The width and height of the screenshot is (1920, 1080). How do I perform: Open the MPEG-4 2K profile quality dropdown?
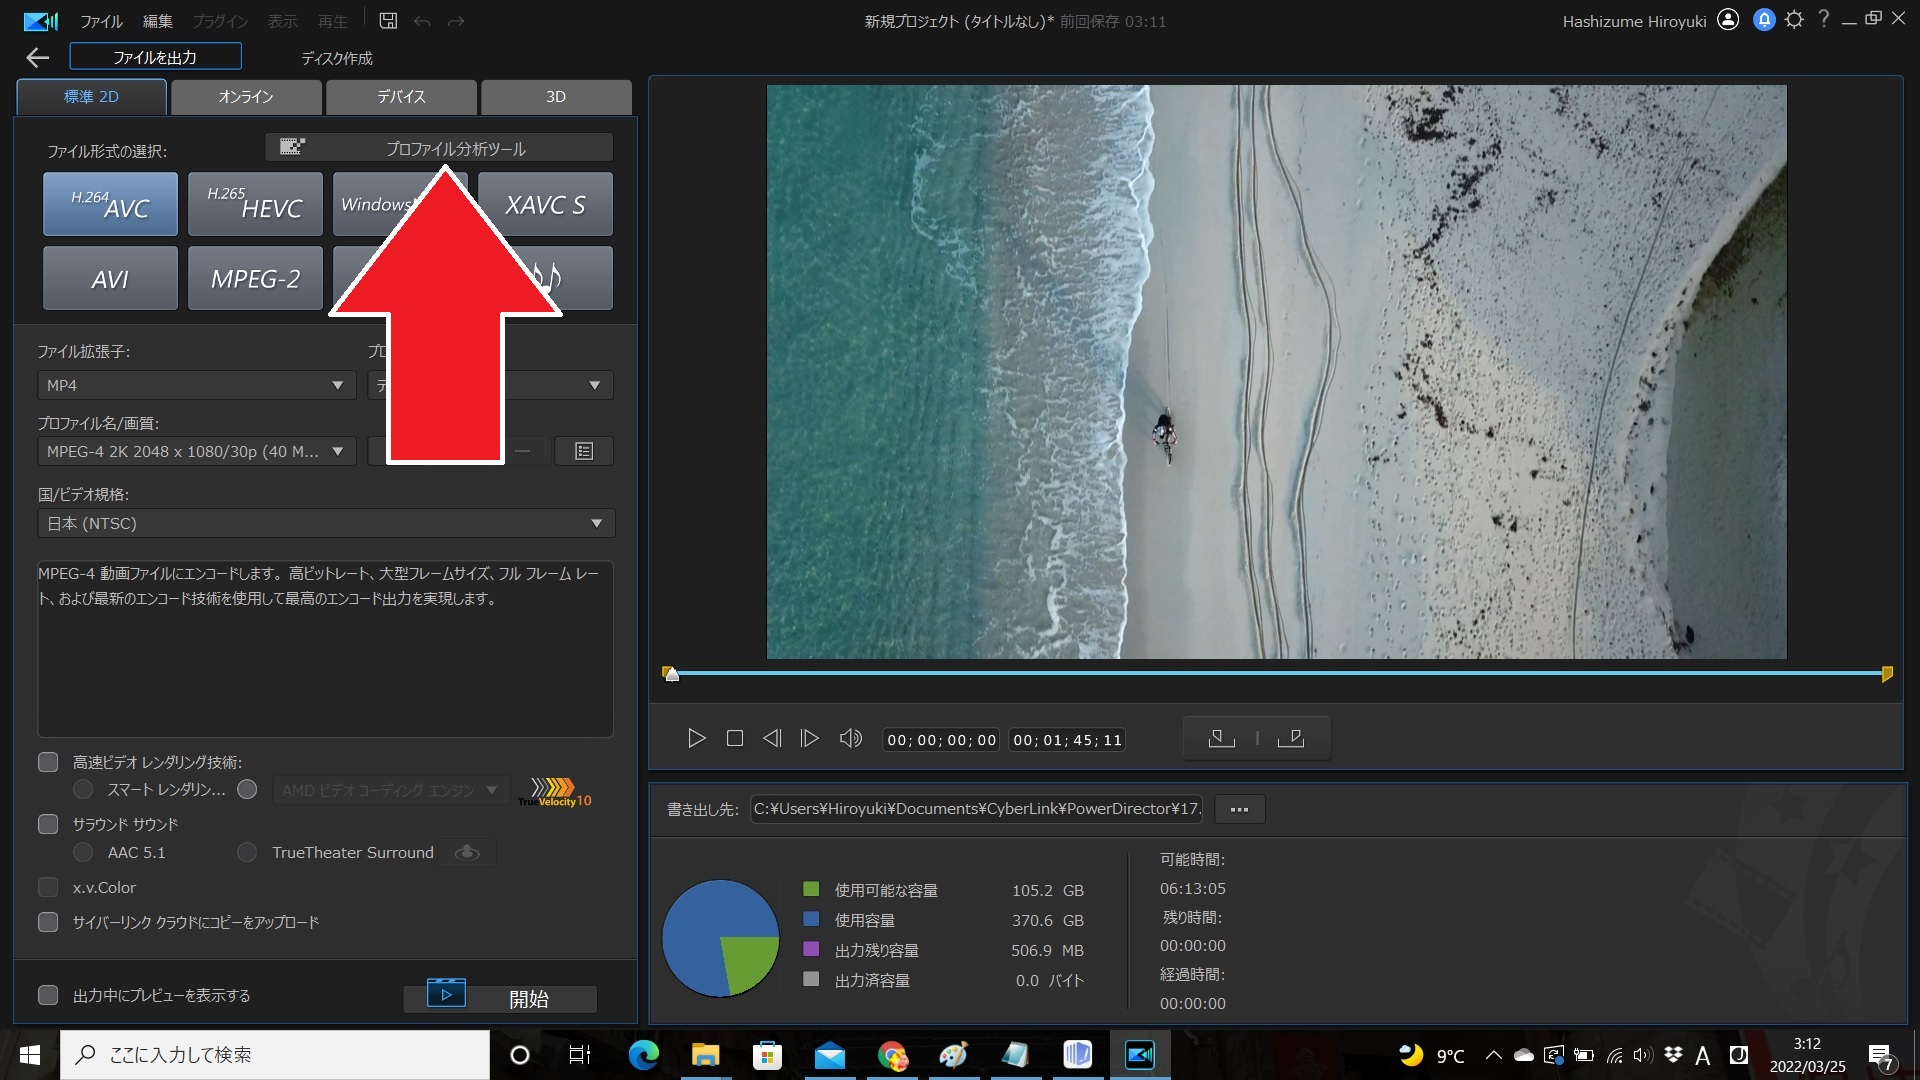[196, 452]
